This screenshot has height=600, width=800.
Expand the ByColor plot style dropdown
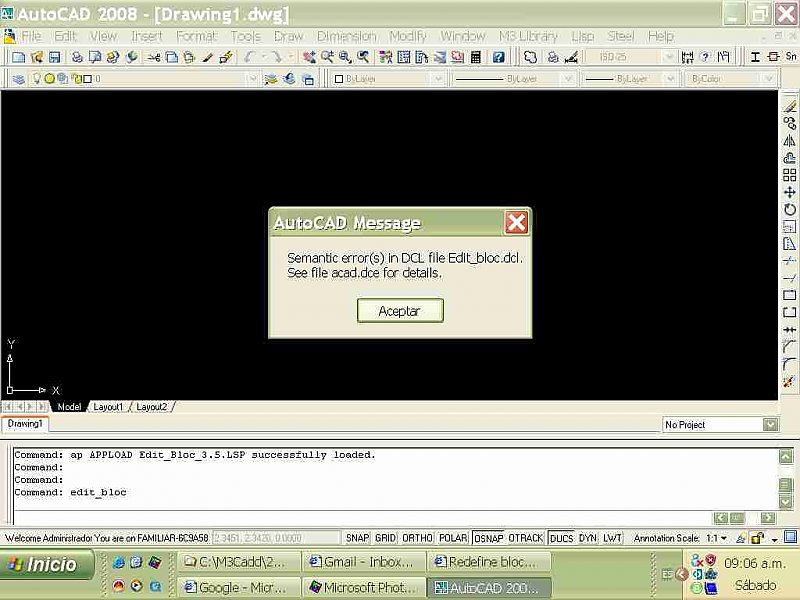769,79
